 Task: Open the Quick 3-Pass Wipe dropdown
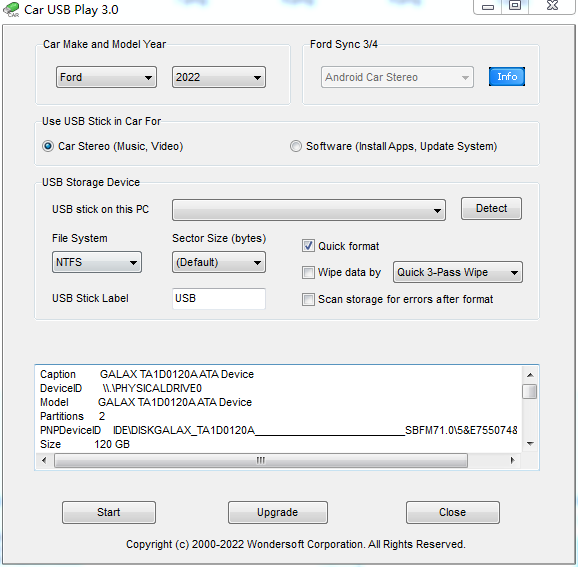click(457, 272)
